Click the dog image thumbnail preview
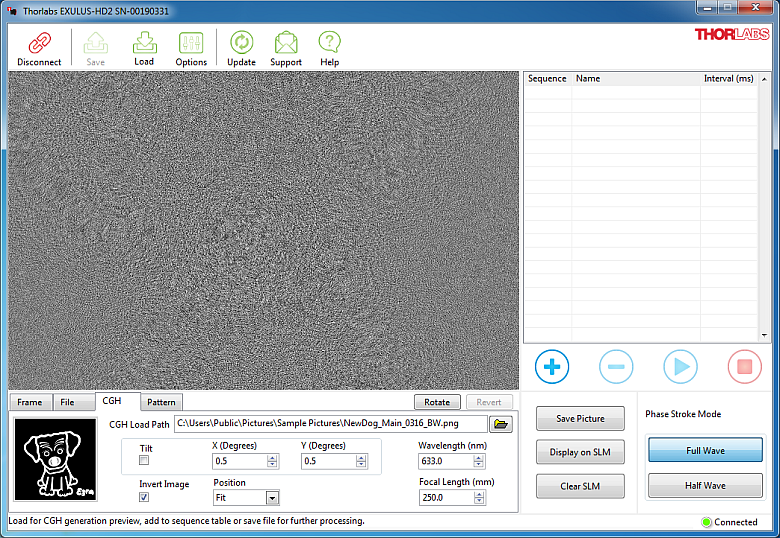The image size is (780, 538). click(x=56, y=459)
